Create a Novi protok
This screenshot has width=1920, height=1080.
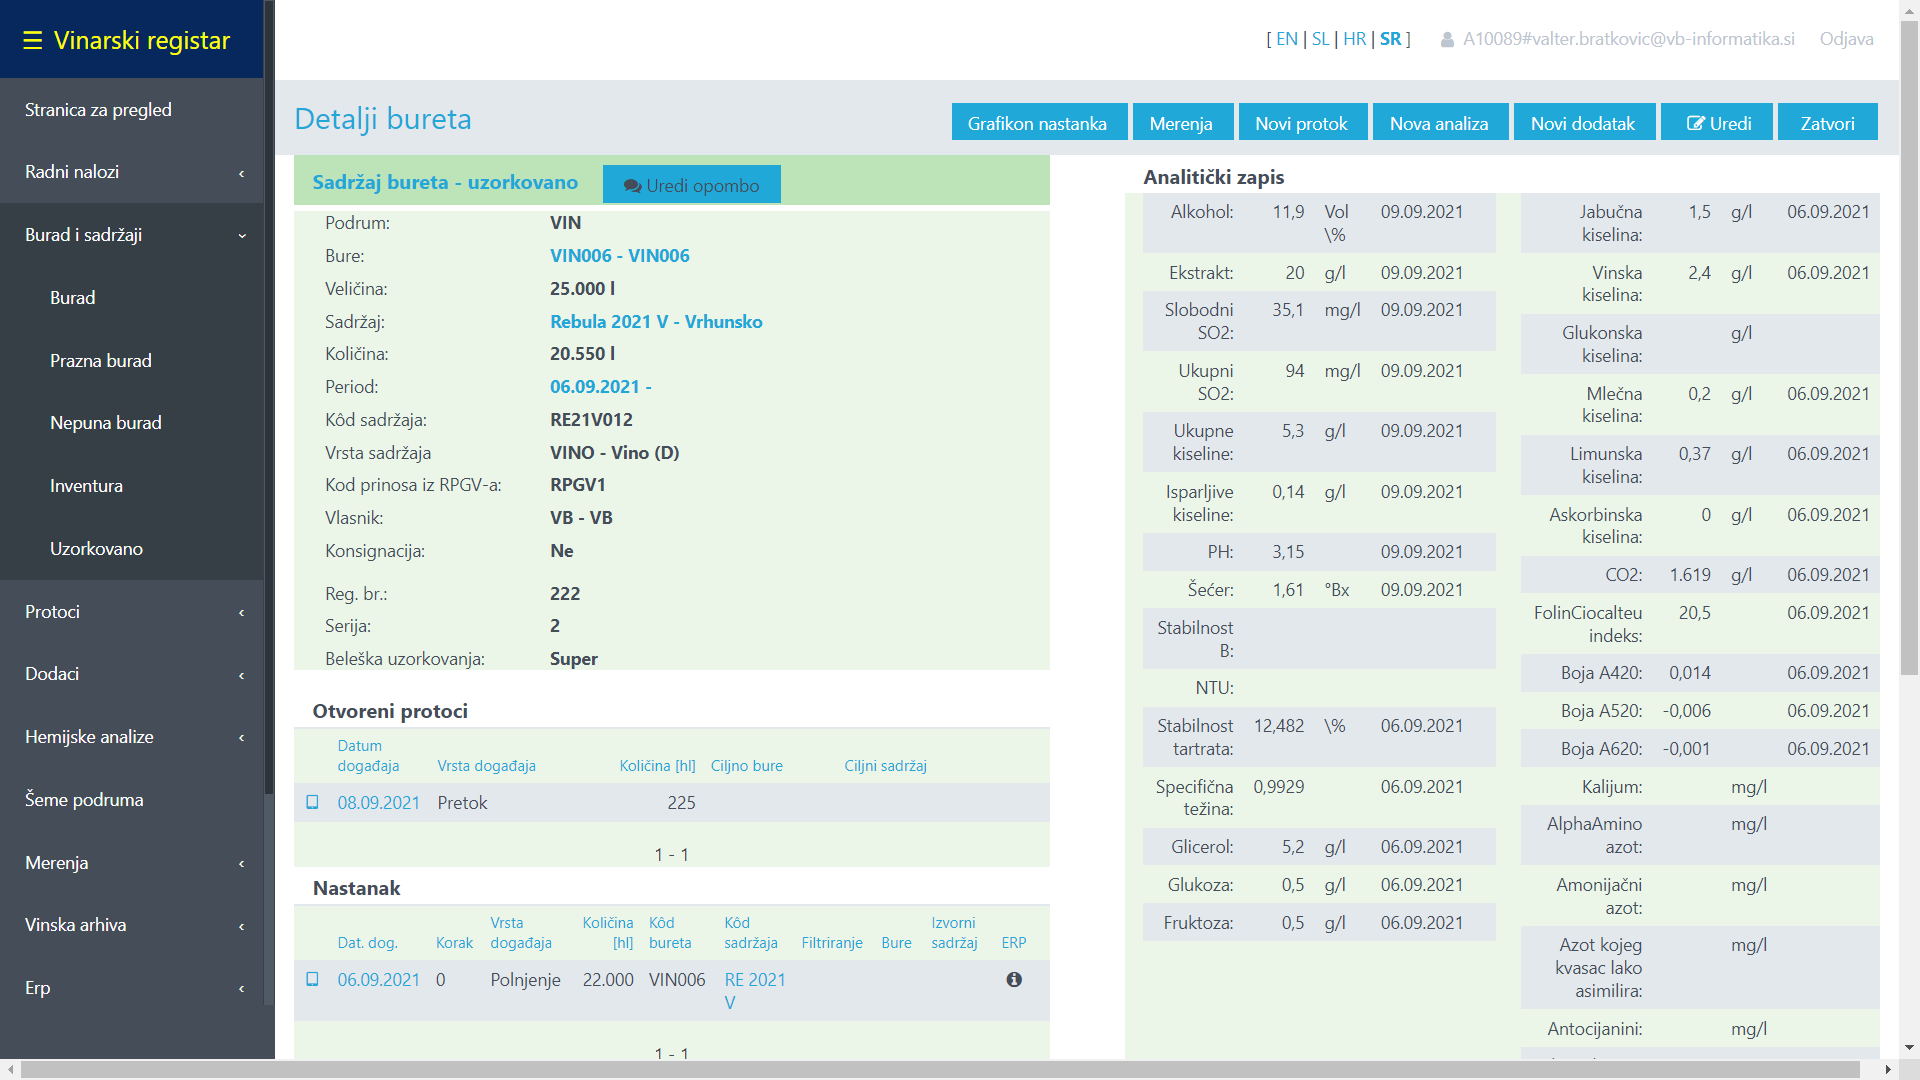tap(1302, 123)
